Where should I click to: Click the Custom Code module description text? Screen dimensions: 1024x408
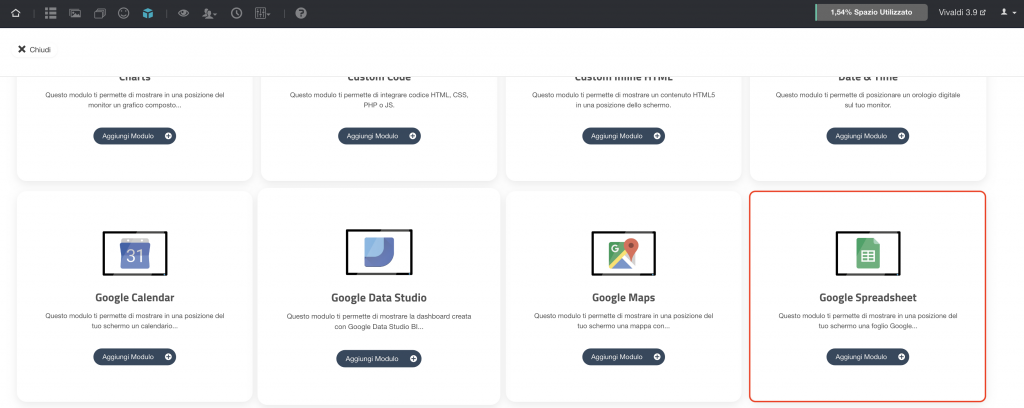coord(379,99)
